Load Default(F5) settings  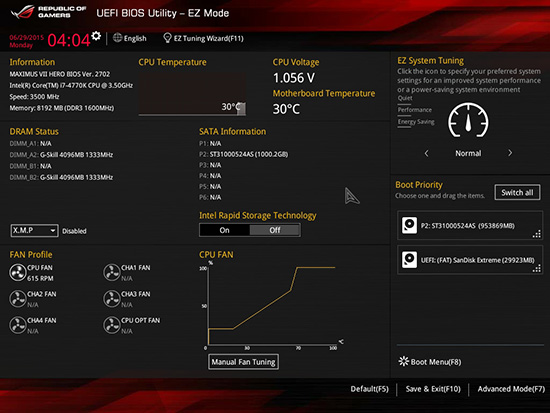point(369,389)
